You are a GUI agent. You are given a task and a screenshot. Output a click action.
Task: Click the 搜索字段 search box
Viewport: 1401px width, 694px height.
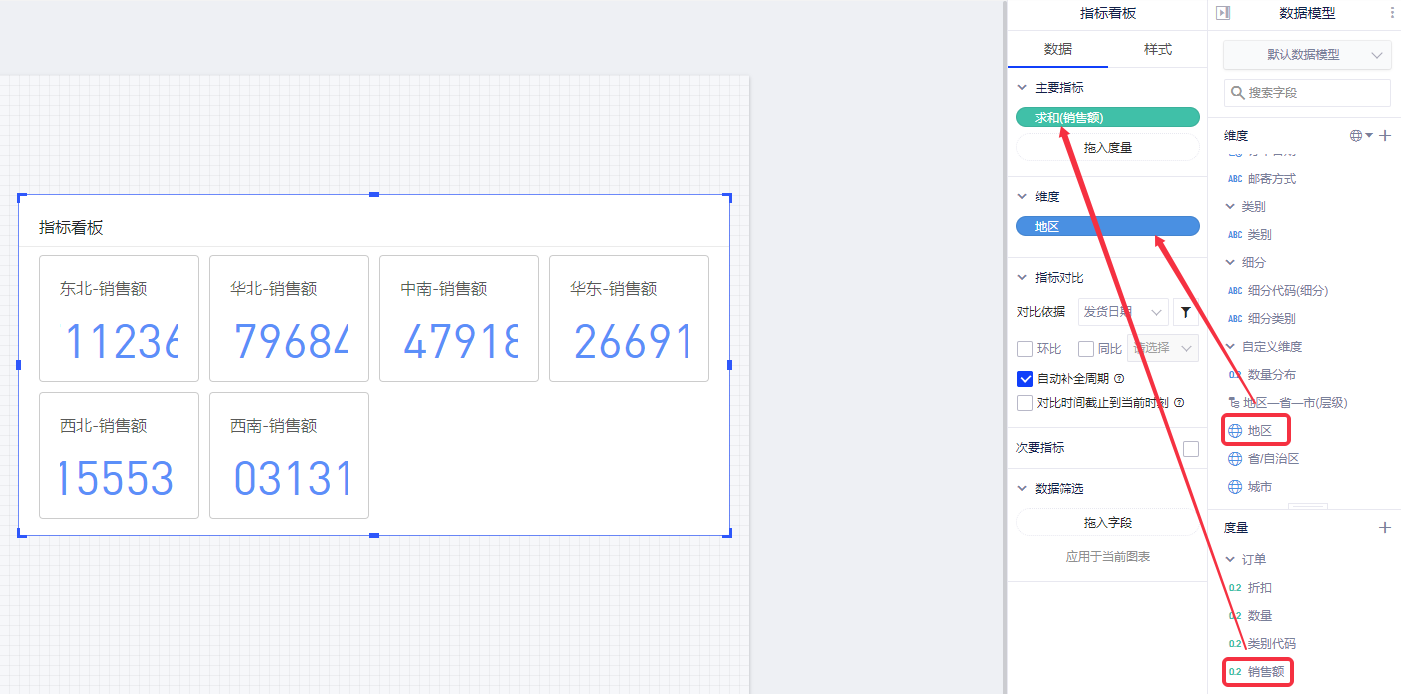click(1307, 93)
